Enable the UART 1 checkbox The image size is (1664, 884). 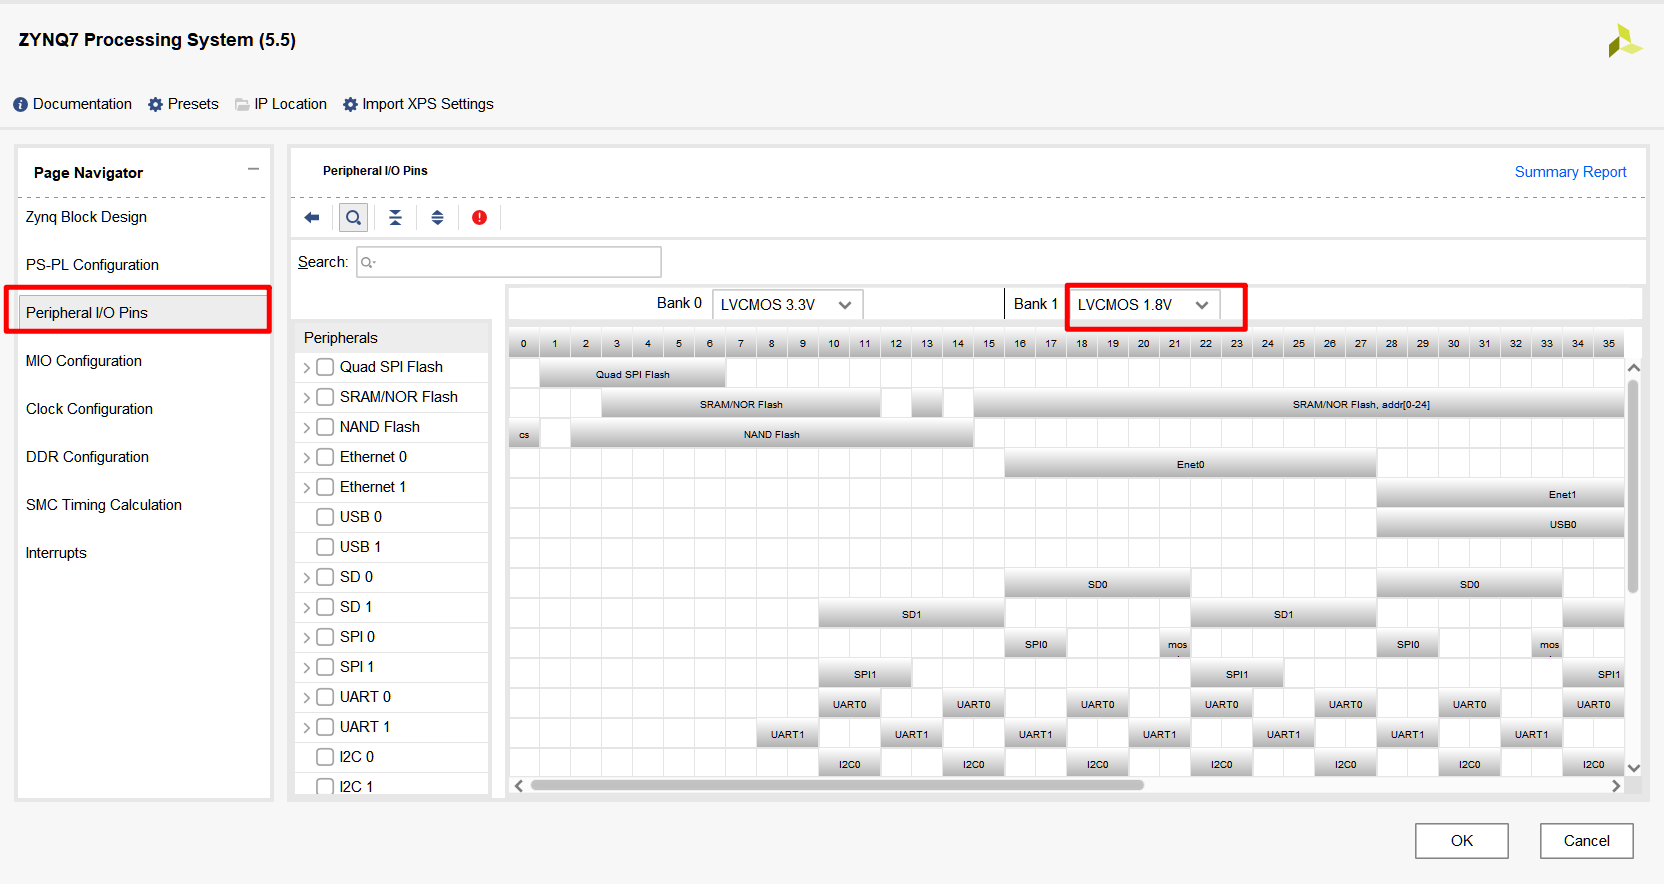tap(325, 727)
